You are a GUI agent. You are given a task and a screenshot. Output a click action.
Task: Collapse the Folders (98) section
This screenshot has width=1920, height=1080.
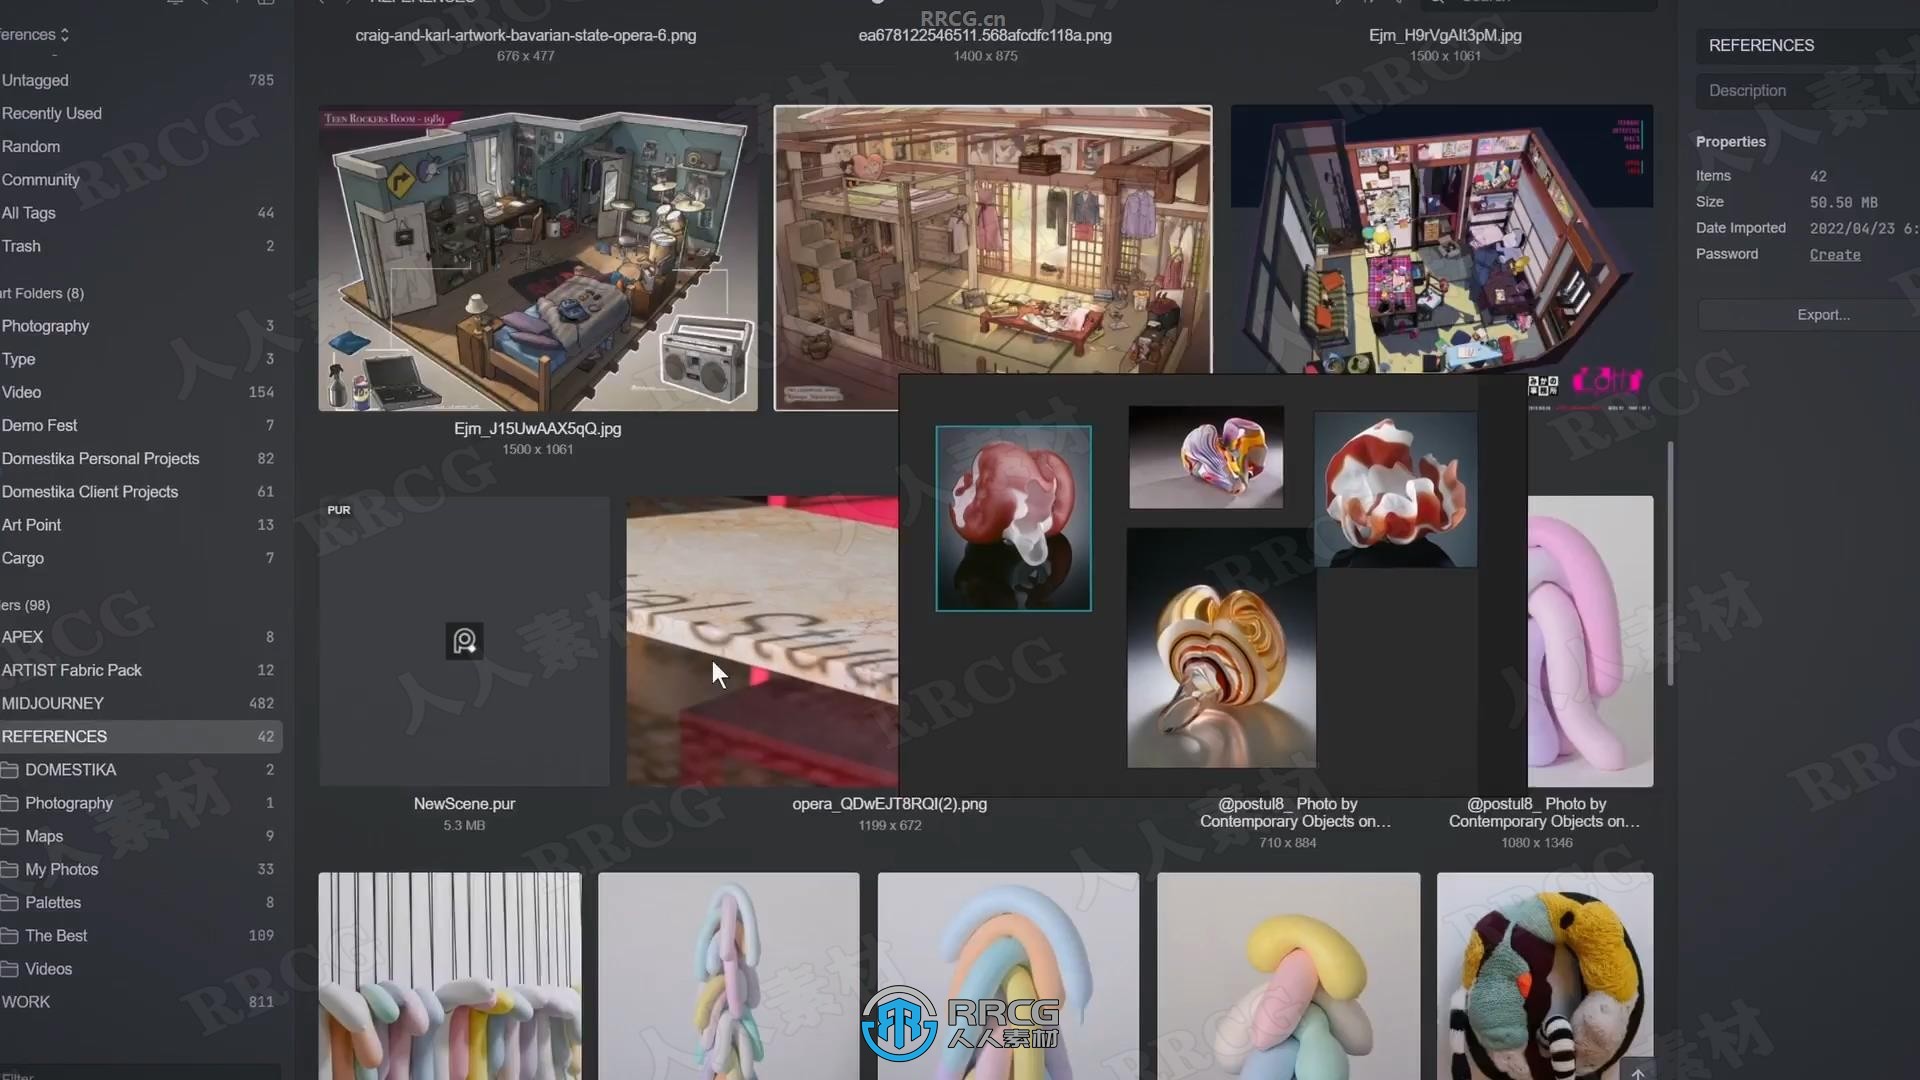(x=25, y=605)
